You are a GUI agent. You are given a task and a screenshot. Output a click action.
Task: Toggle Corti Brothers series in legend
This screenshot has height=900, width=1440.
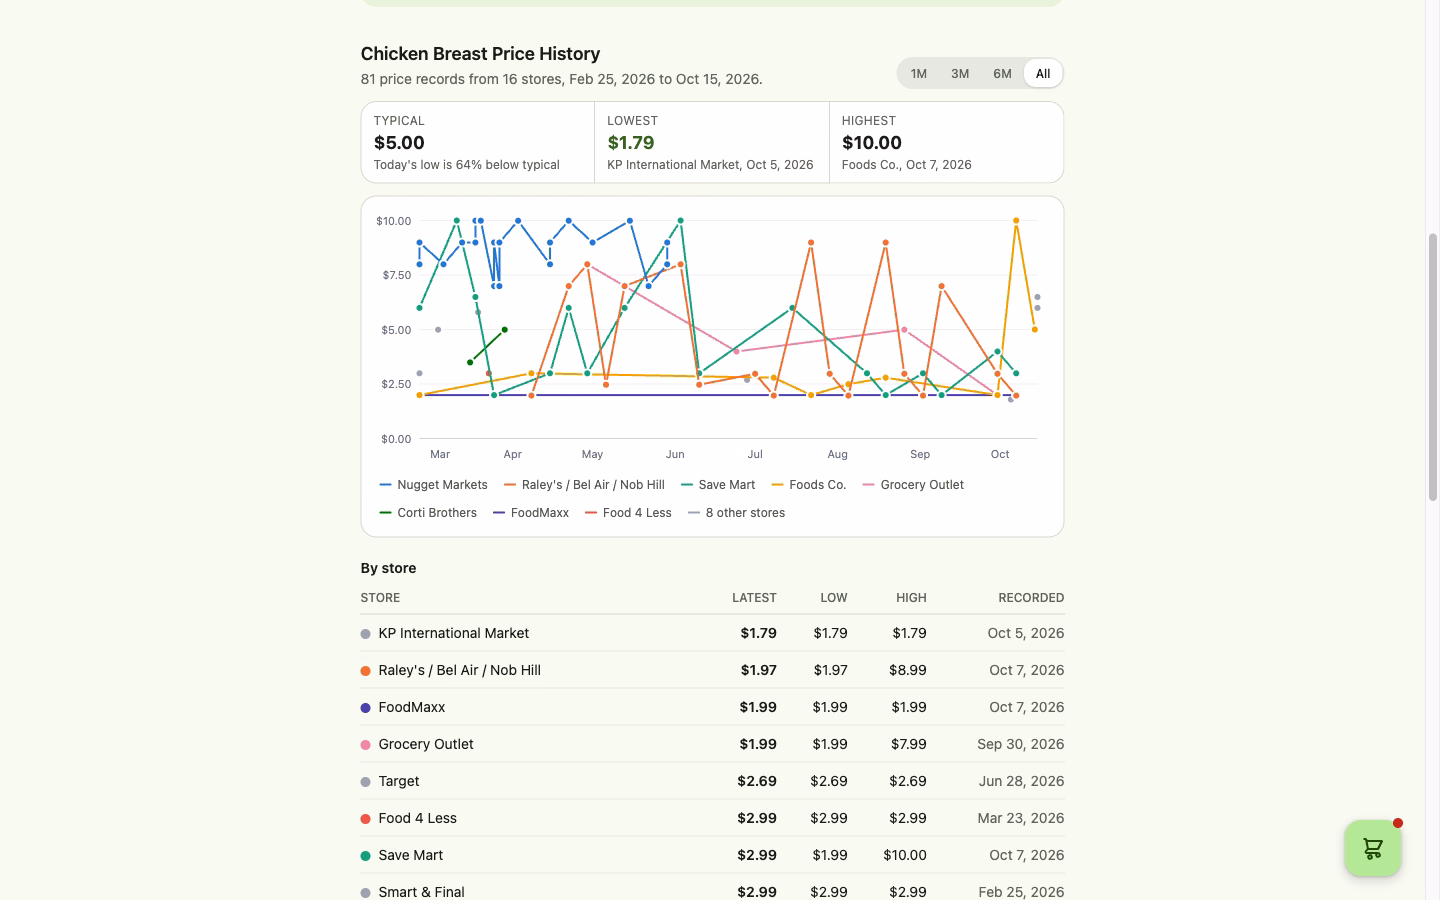(x=428, y=513)
